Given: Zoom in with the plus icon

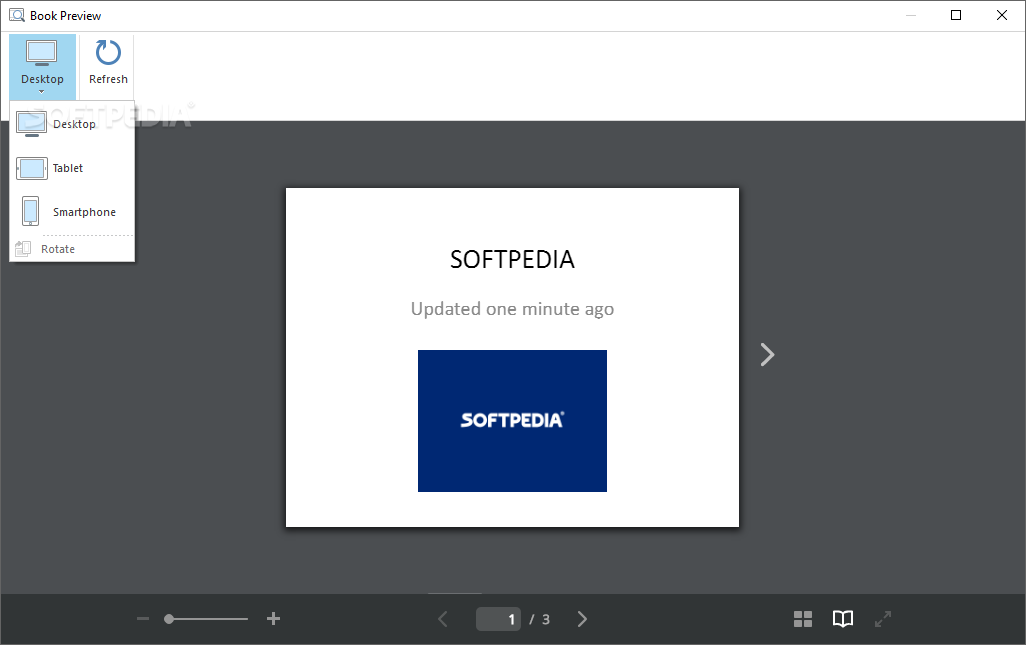Looking at the screenshot, I should pos(274,619).
